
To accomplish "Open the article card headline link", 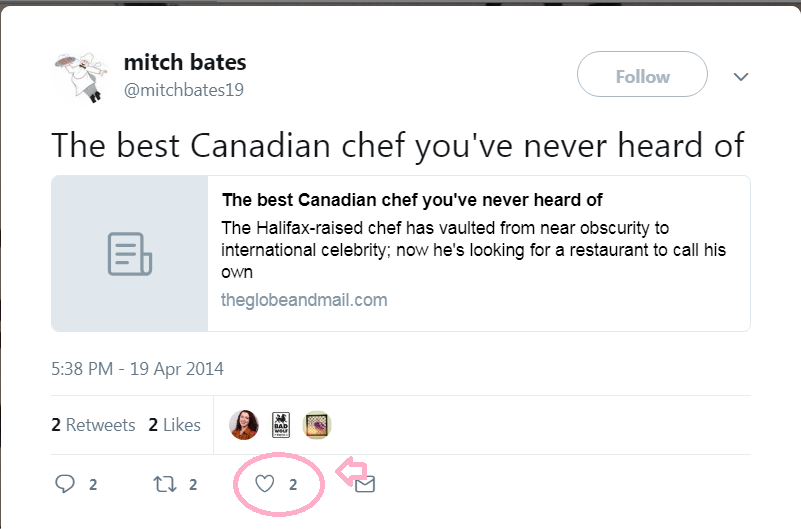I will (412, 200).
